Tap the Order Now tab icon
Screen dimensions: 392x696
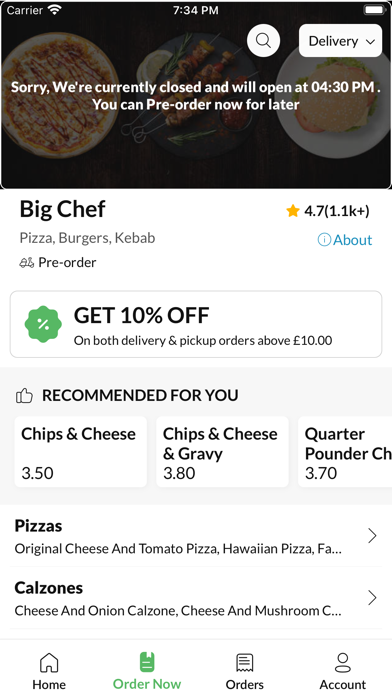coord(147,662)
